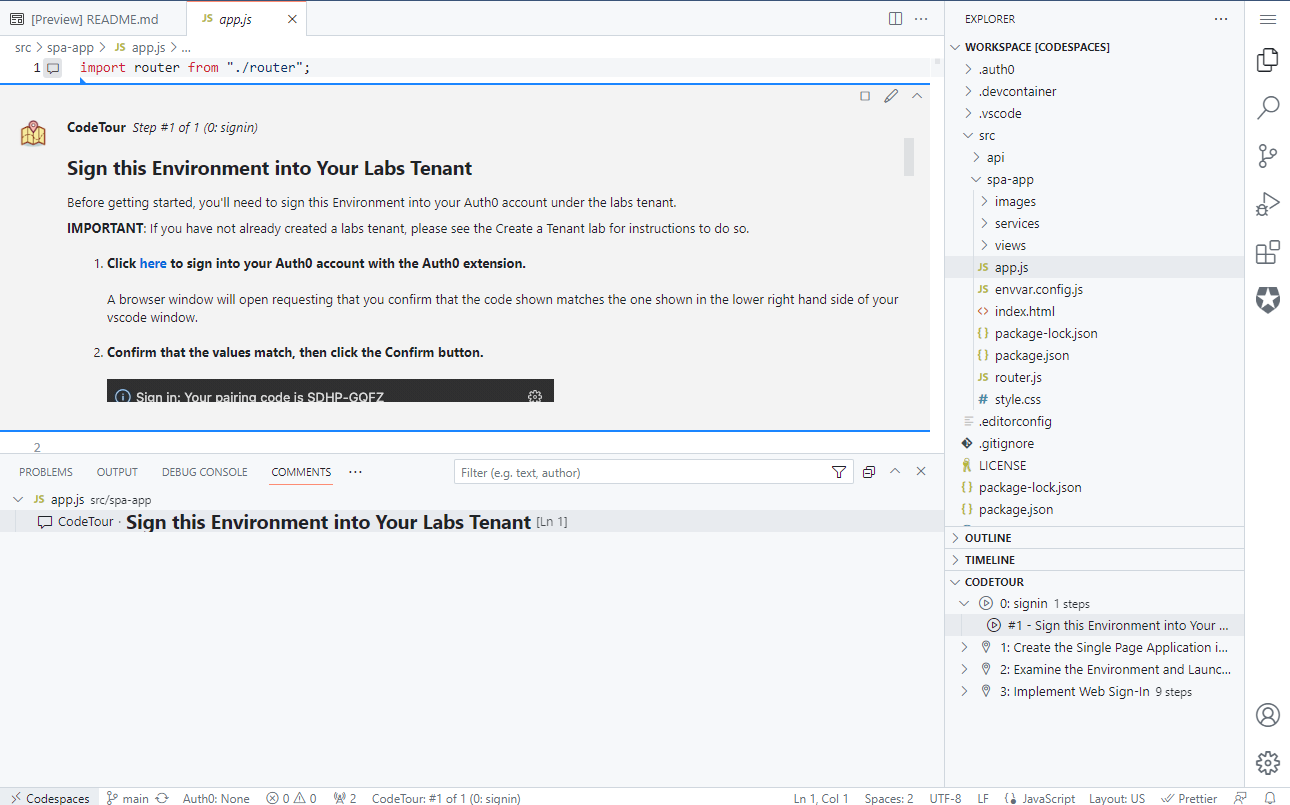Open the Run and Debug view
The height and width of the screenshot is (805, 1290).
click(1267, 204)
